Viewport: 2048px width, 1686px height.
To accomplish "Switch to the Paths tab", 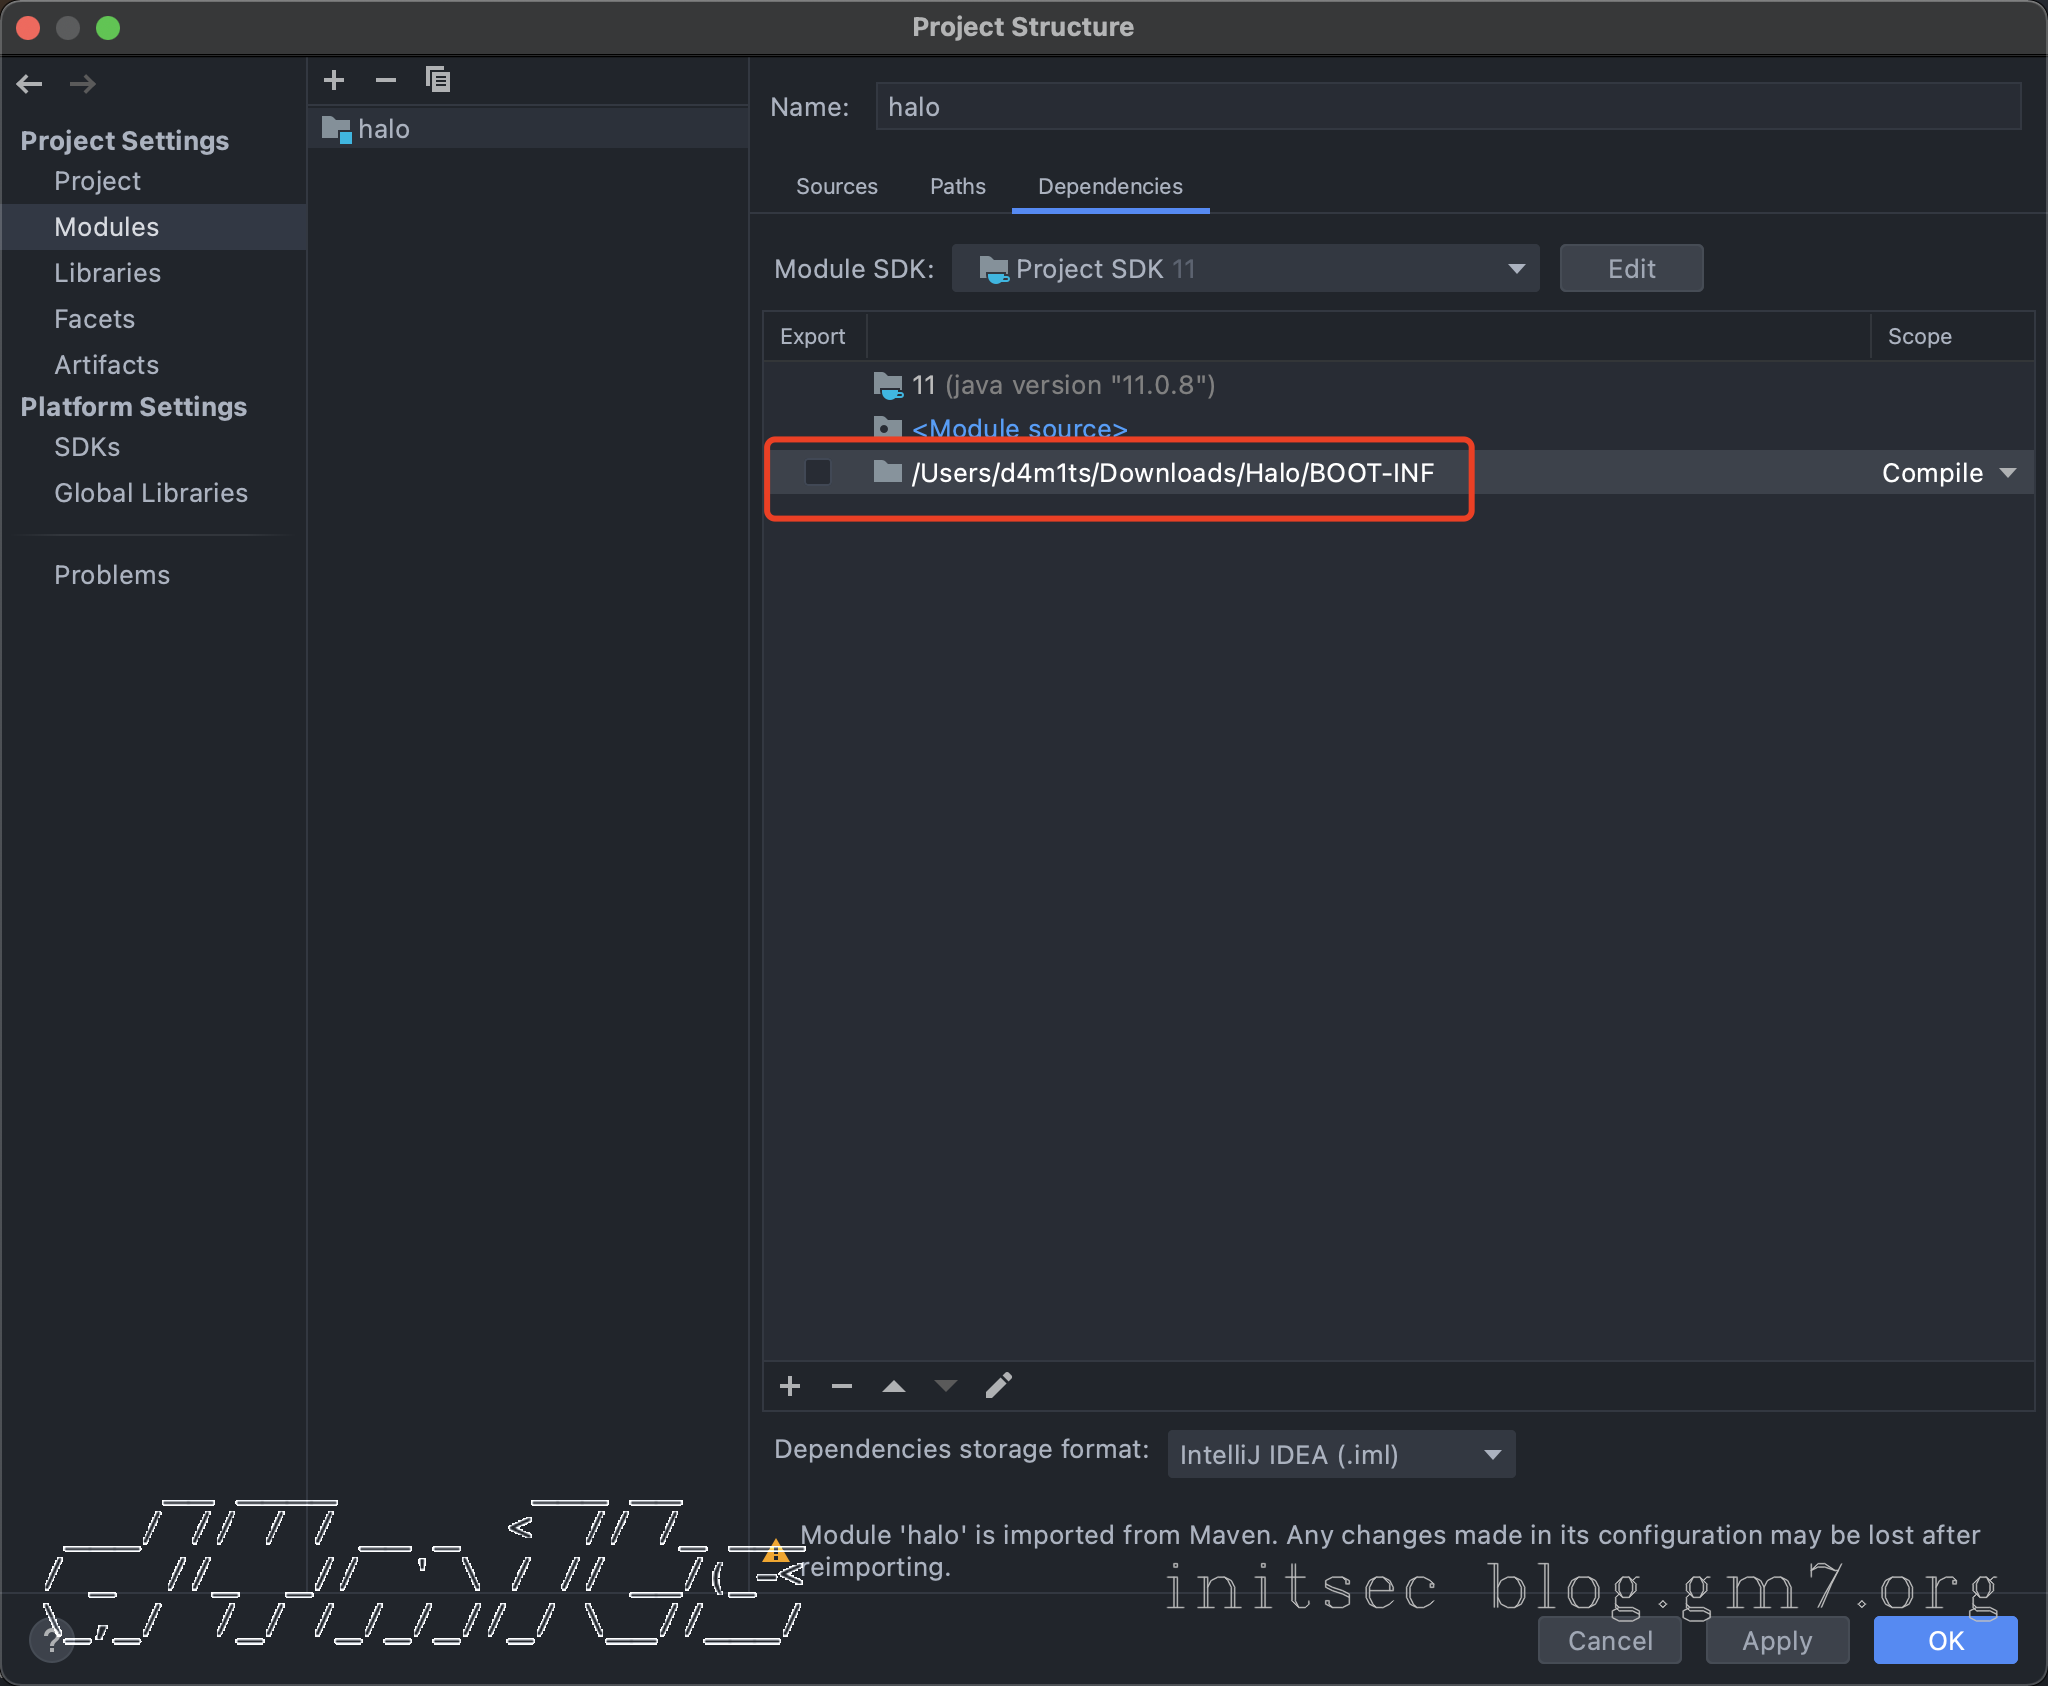I will click(957, 187).
